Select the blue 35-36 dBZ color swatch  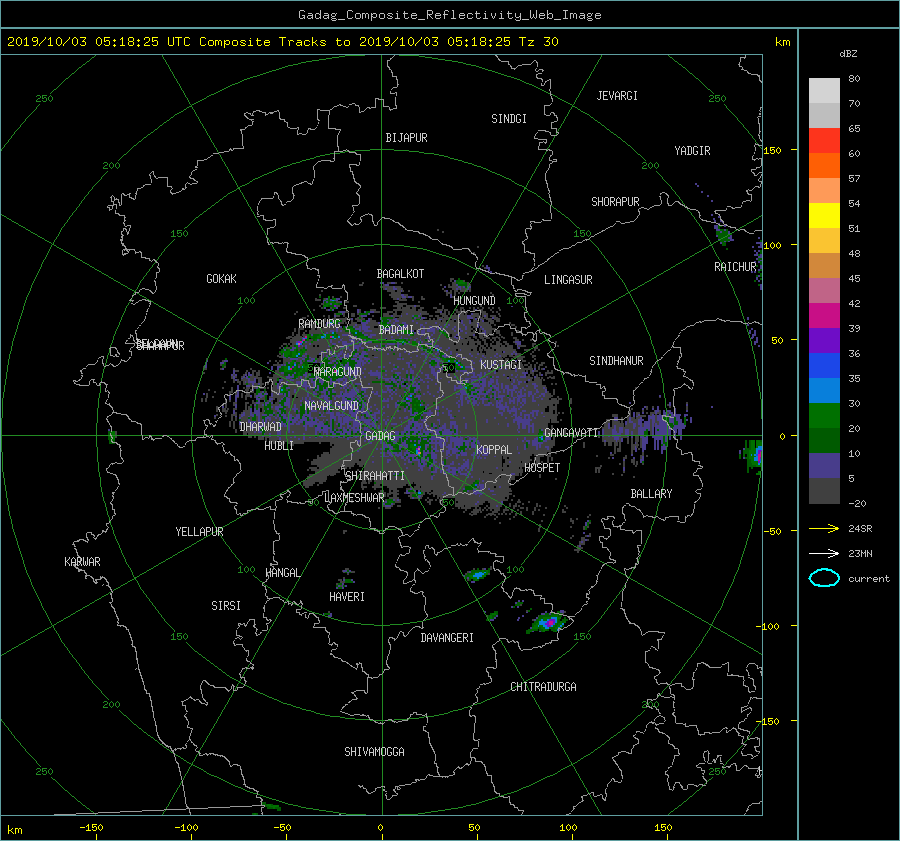tap(824, 366)
